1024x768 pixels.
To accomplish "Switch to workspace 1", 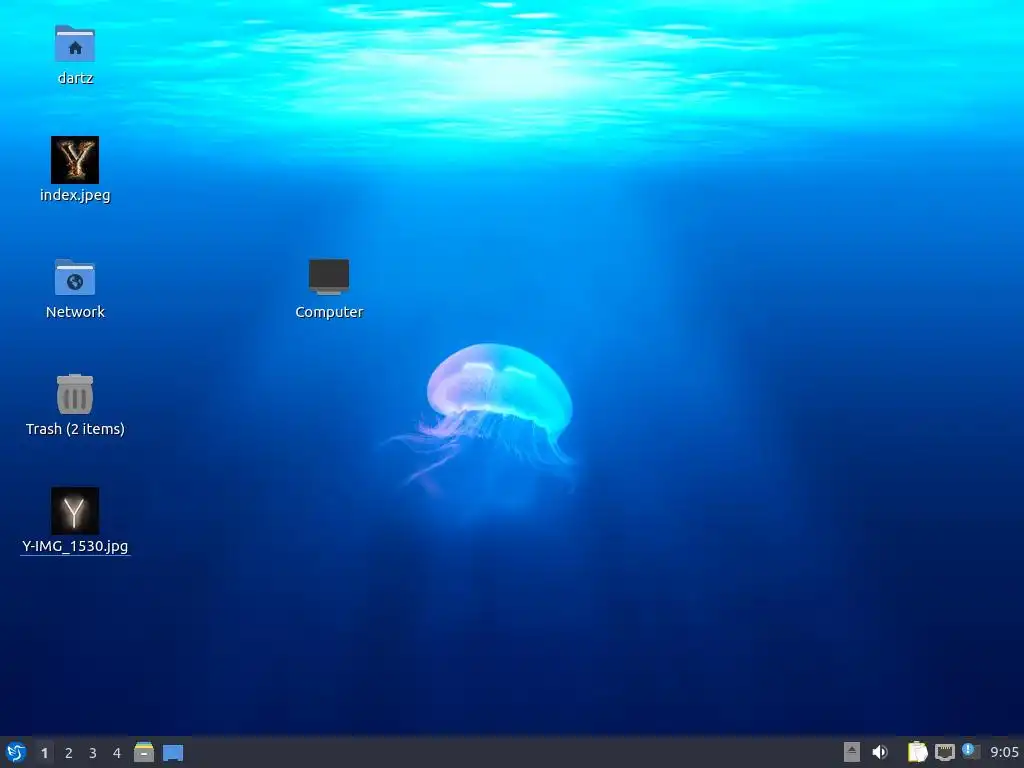I will coord(44,753).
